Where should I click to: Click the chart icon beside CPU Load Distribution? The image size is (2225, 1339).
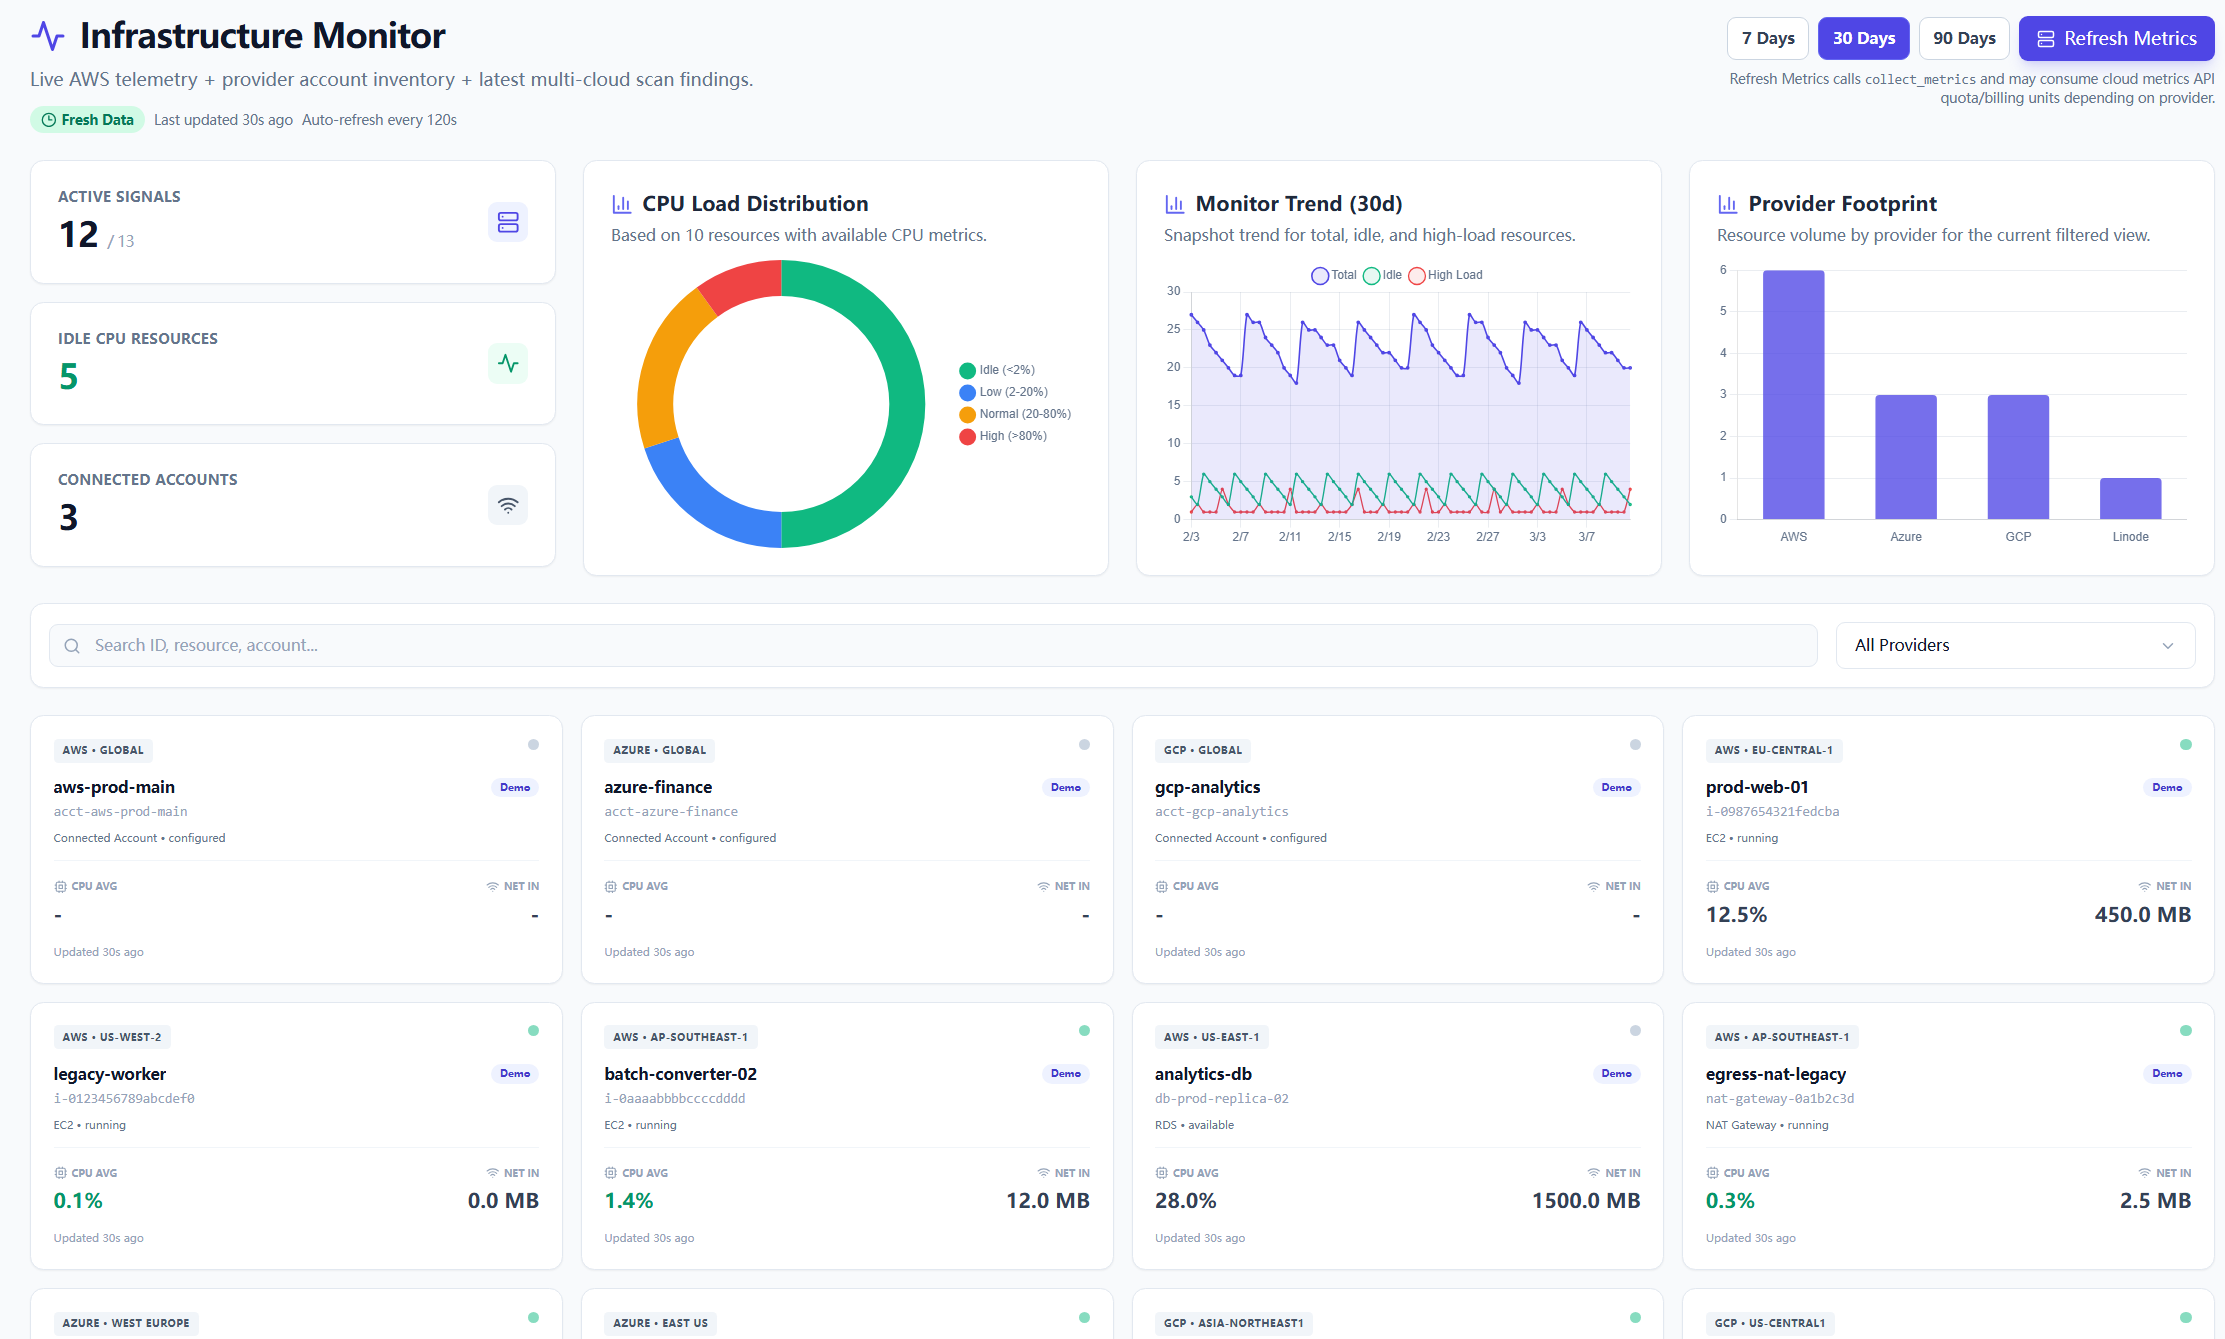(x=622, y=204)
